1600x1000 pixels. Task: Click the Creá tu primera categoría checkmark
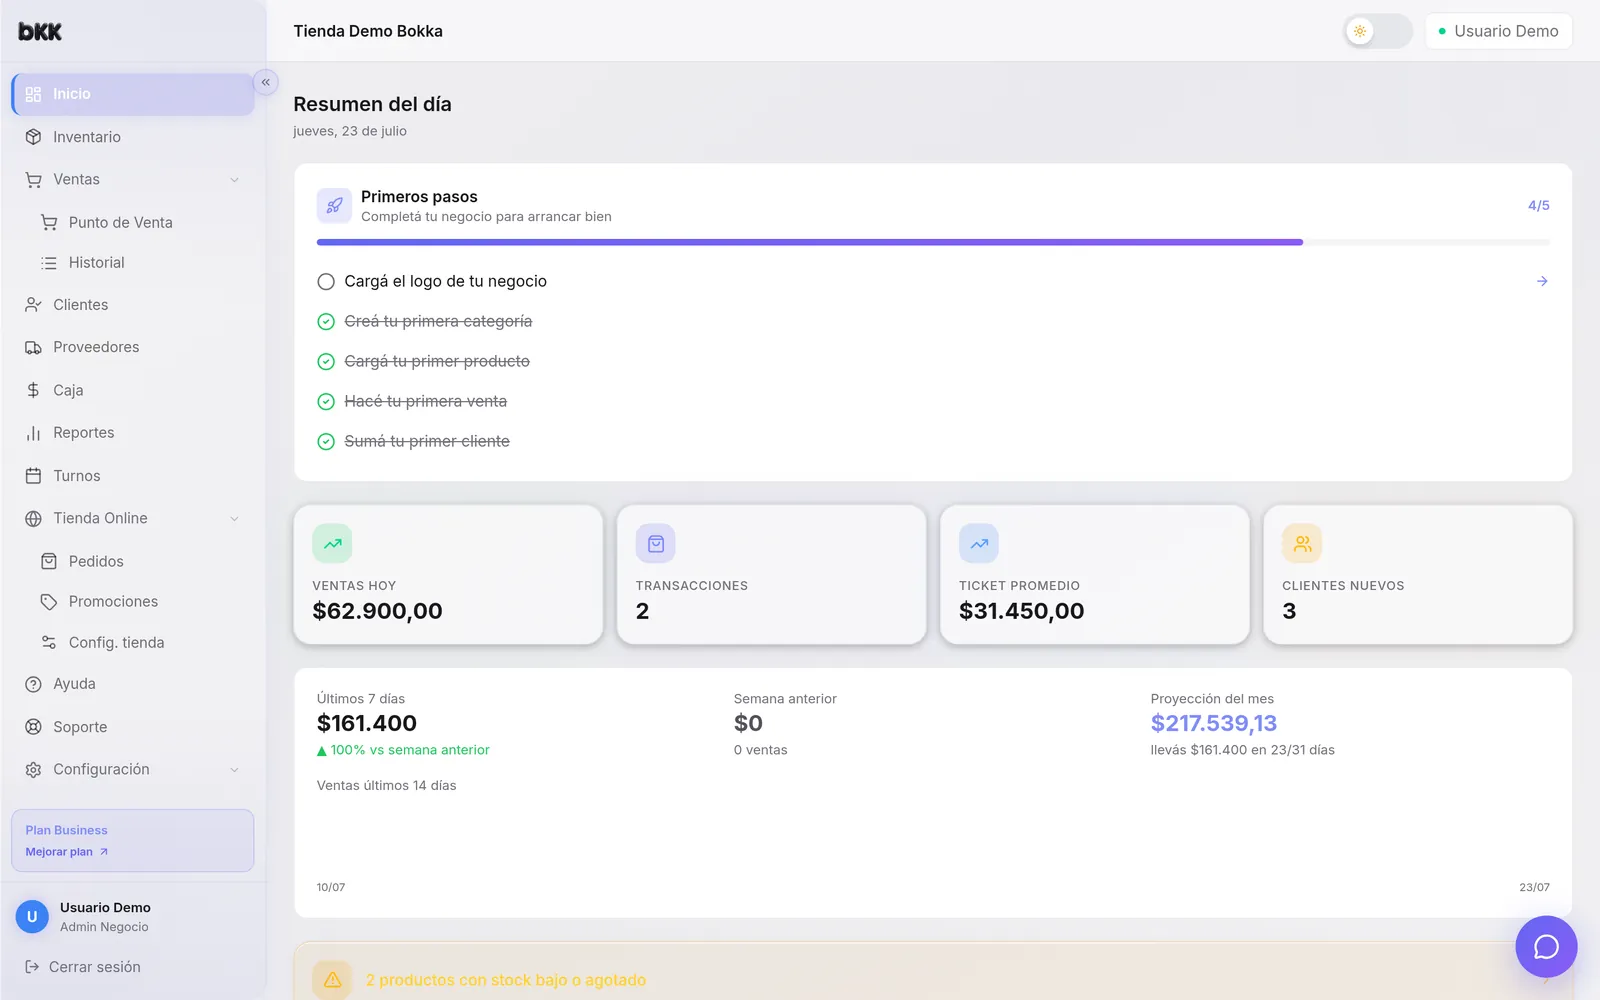[x=326, y=322]
